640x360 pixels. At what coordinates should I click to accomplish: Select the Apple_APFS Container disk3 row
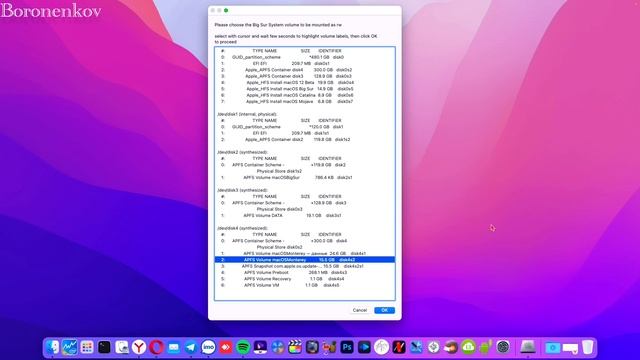pyautogui.click(x=304, y=76)
